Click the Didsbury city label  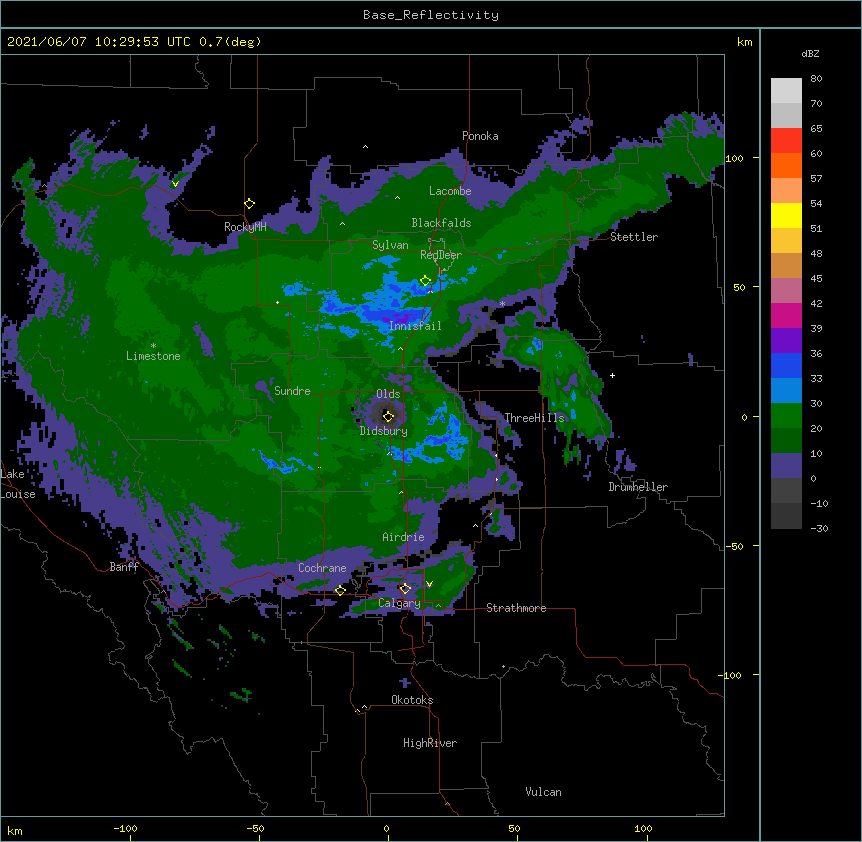pyautogui.click(x=384, y=431)
